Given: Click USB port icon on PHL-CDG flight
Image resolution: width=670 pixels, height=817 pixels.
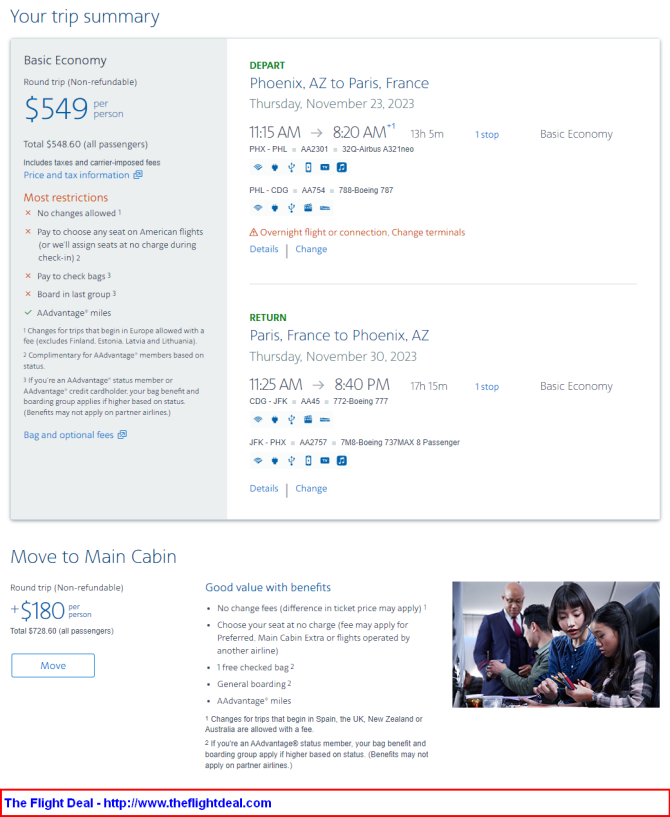Looking at the screenshot, I should pos(291,208).
